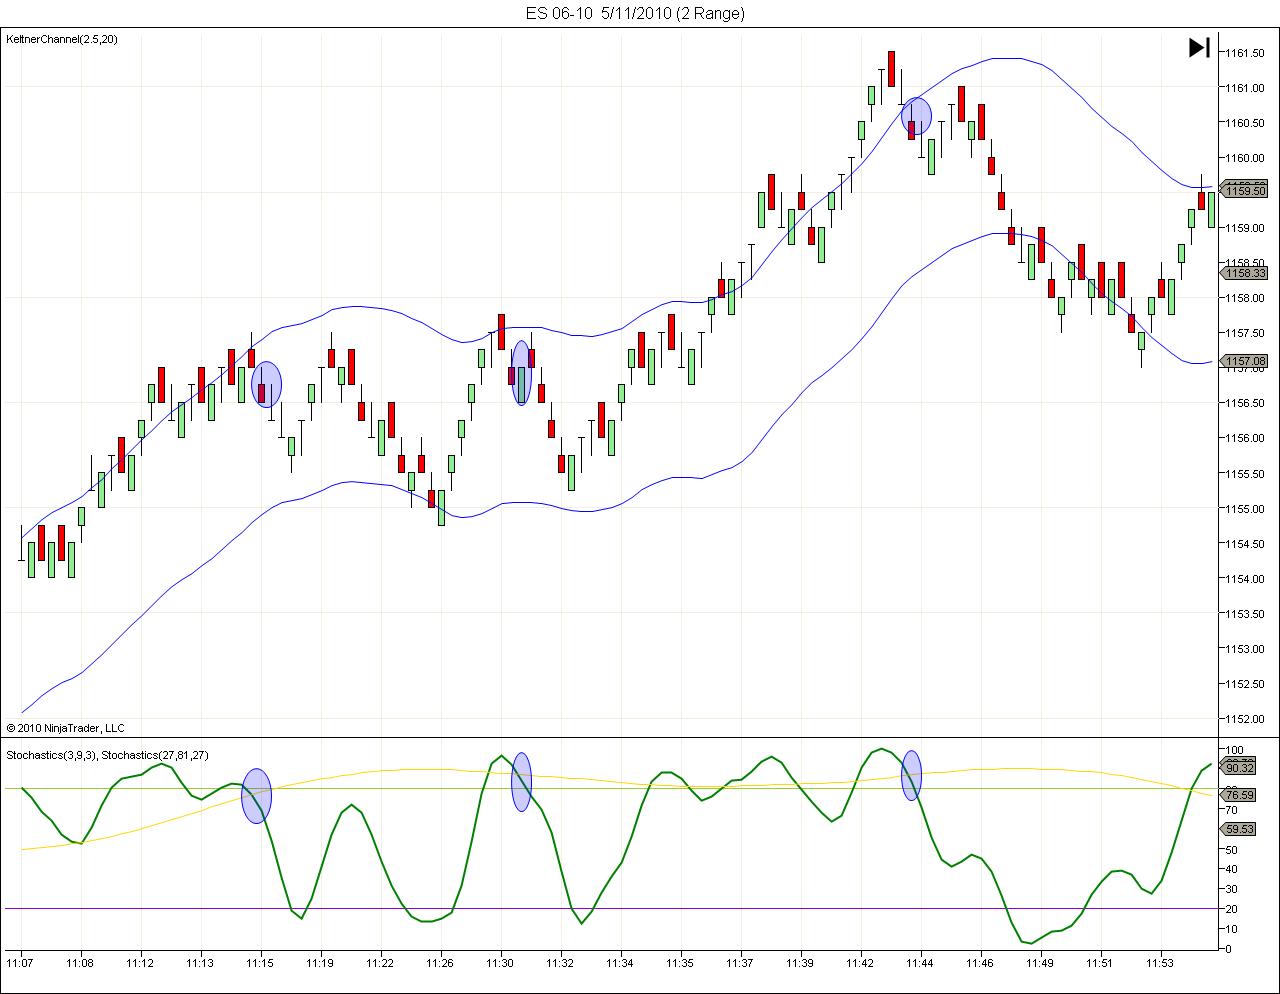Click the 11:35 time axis label

680,963
